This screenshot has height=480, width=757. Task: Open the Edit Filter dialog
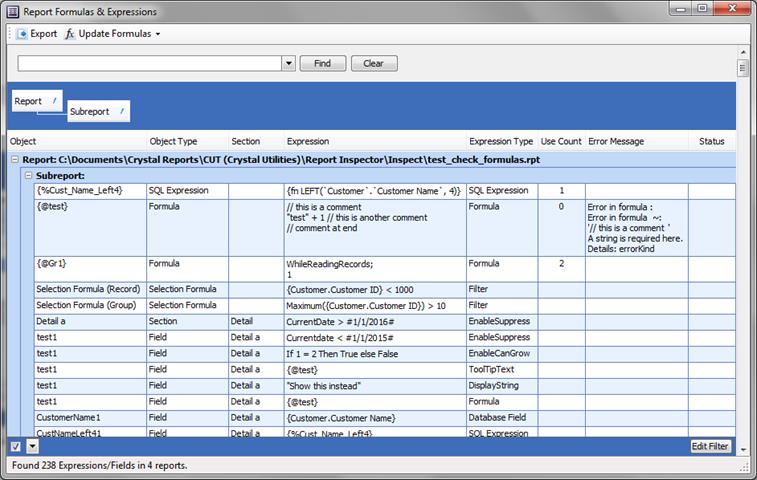click(x=710, y=446)
